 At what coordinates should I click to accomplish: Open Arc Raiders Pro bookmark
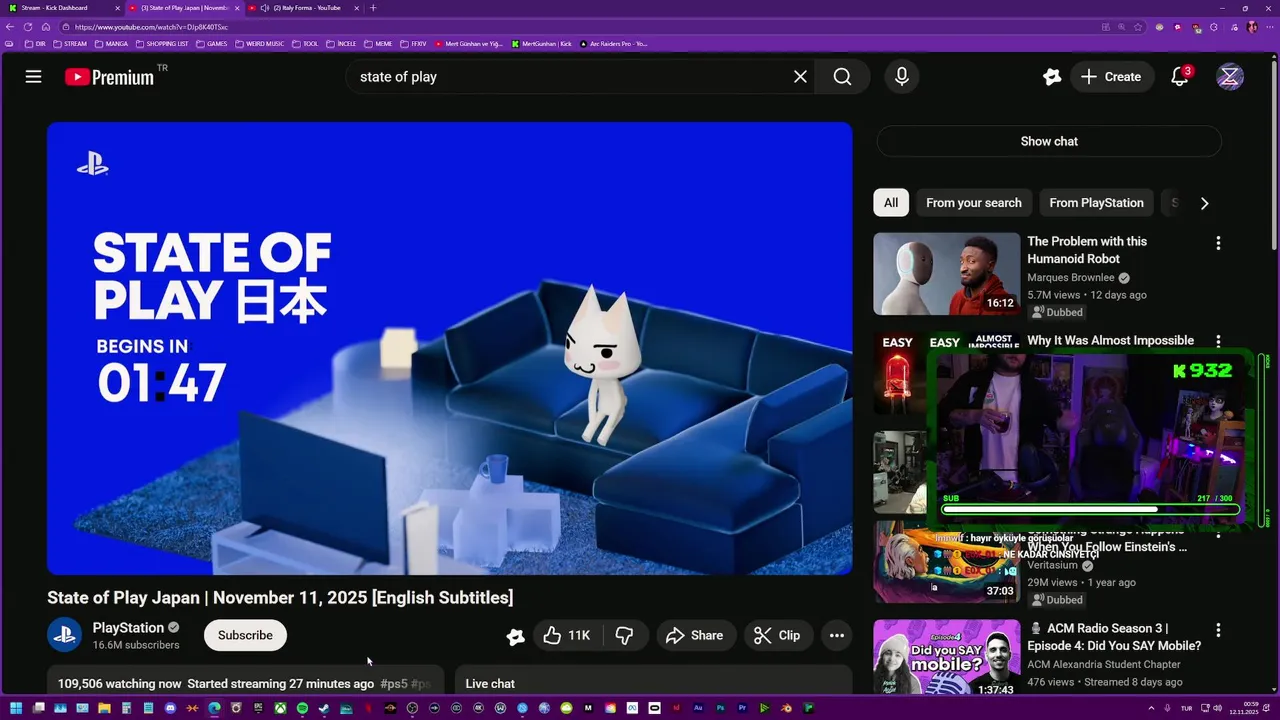click(613, 44)
